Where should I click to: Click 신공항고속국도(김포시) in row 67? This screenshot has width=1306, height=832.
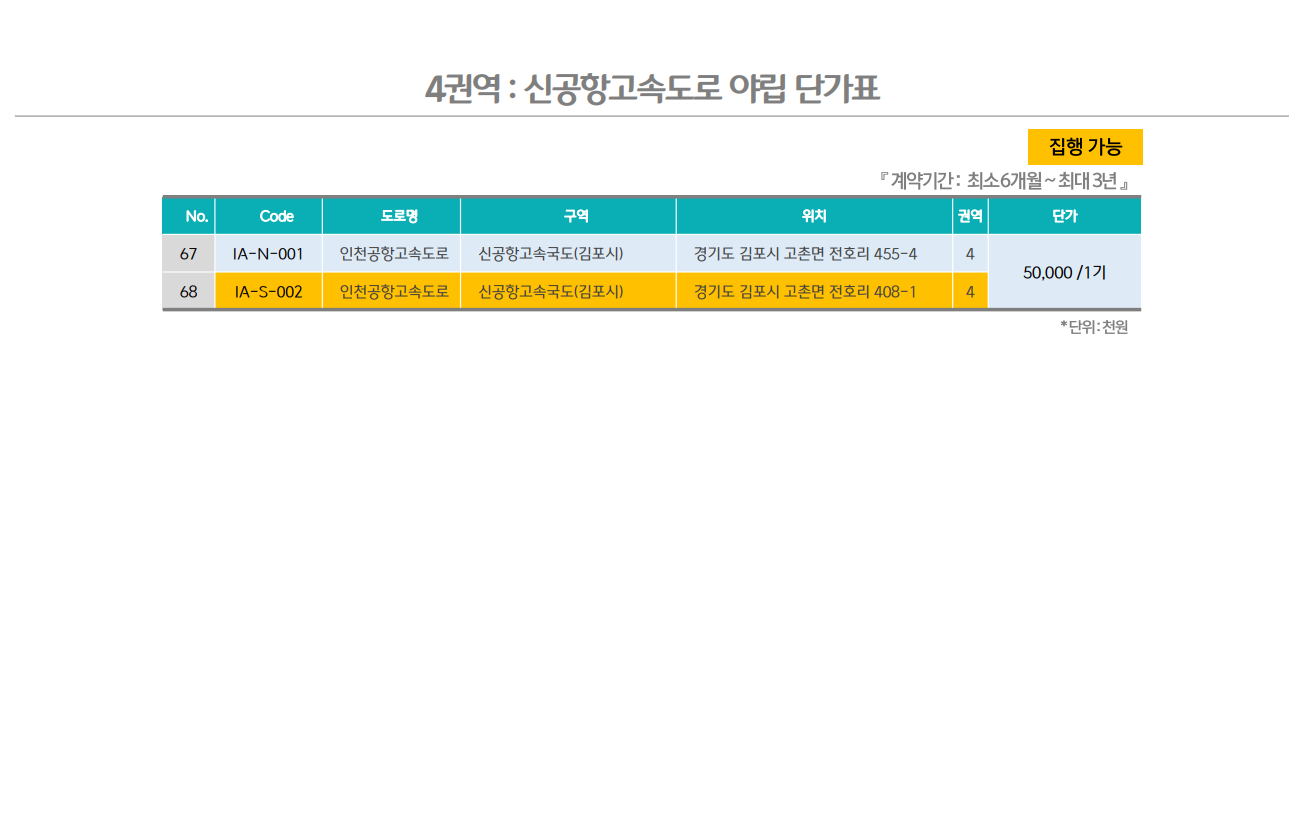click(x=551, y=254)
